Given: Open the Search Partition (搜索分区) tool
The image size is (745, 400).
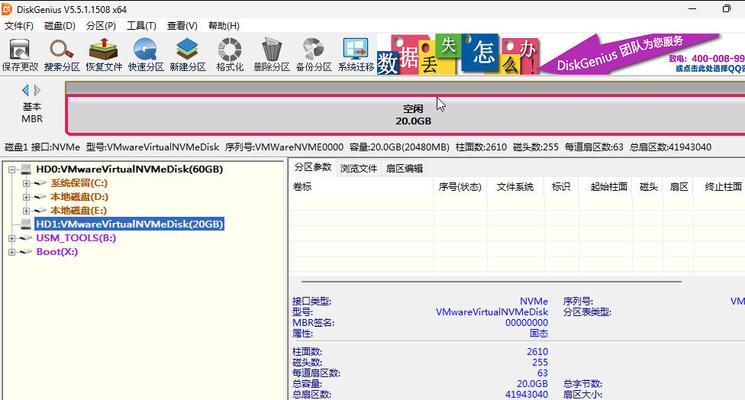Looking at the screenshot, I should (x=62, y=55).
